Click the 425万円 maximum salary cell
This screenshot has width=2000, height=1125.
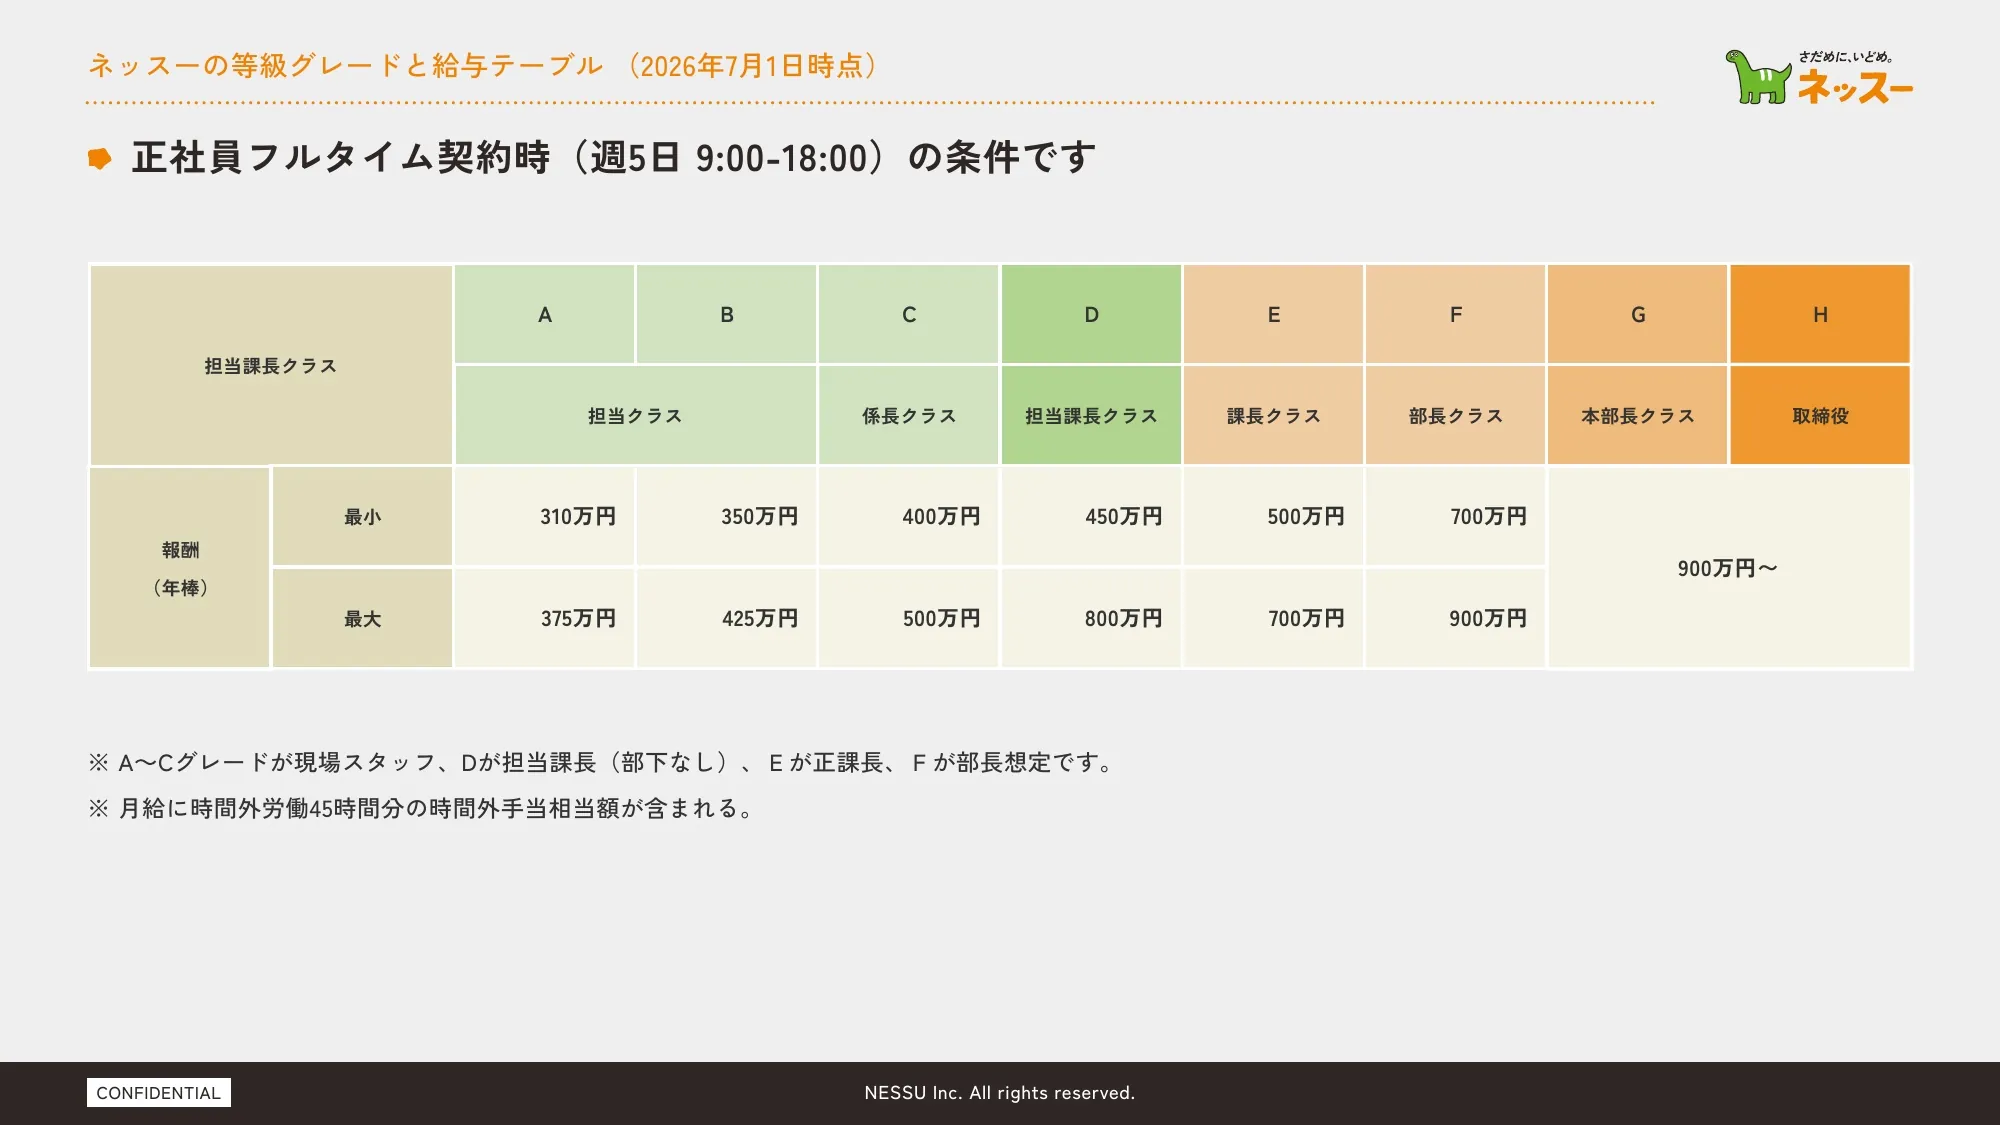point(727,618)
